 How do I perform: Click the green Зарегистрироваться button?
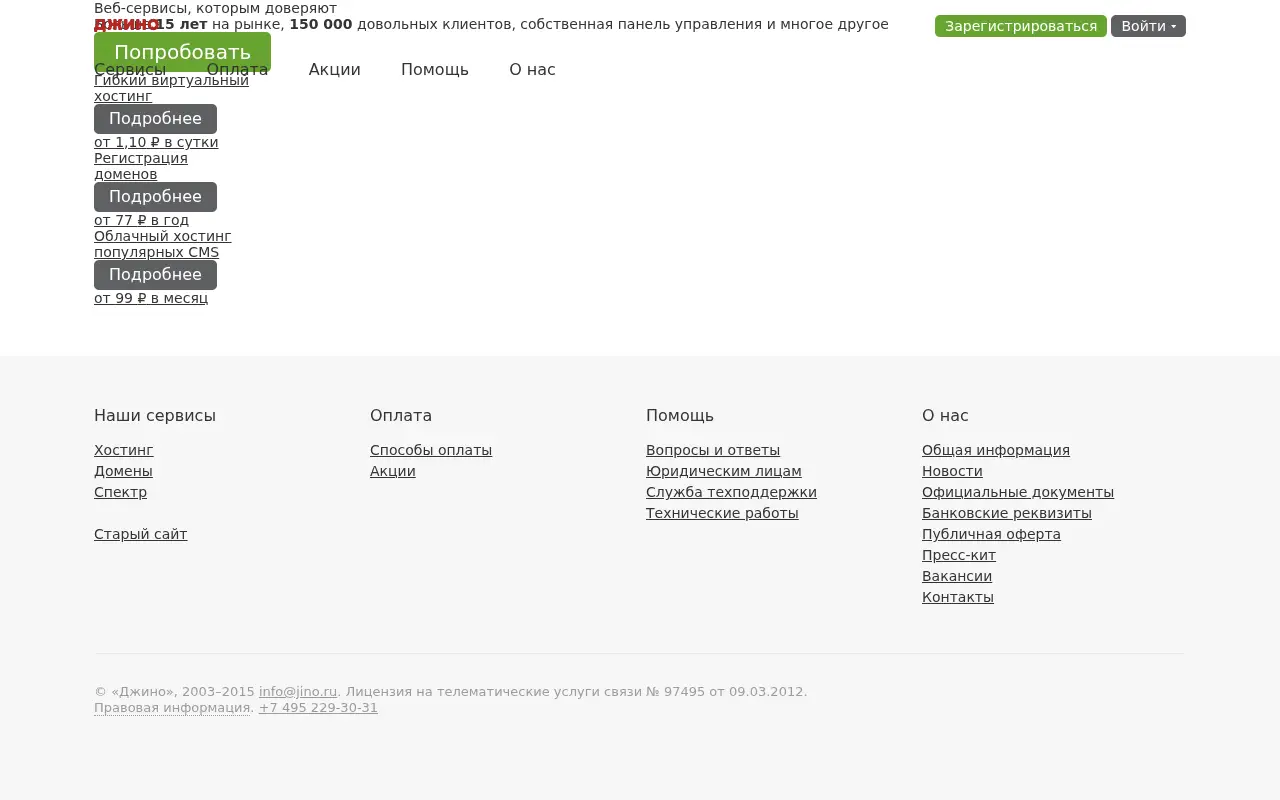[x=1020, y=26]
